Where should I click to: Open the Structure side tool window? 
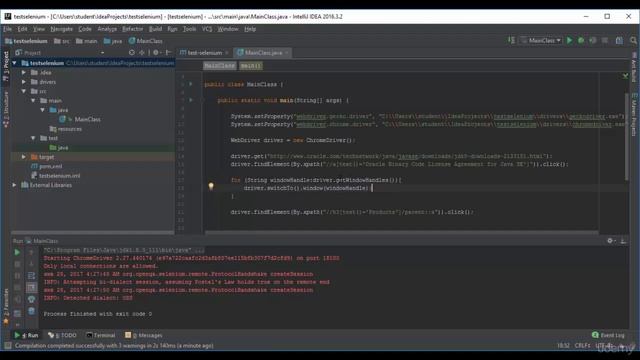[6, 109]
